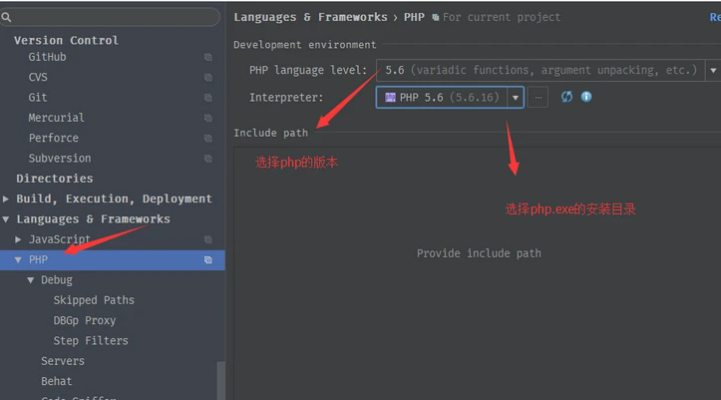Click the blue interpreter info icon

point(586,97)
